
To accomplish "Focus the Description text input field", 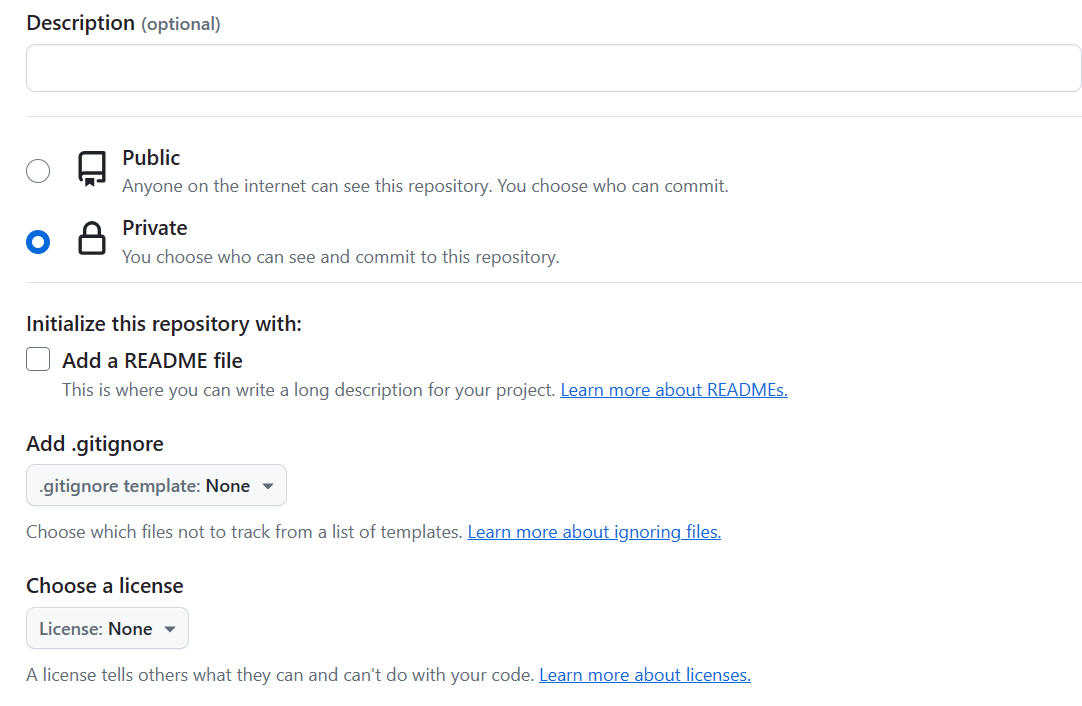I will click(553, 68).
